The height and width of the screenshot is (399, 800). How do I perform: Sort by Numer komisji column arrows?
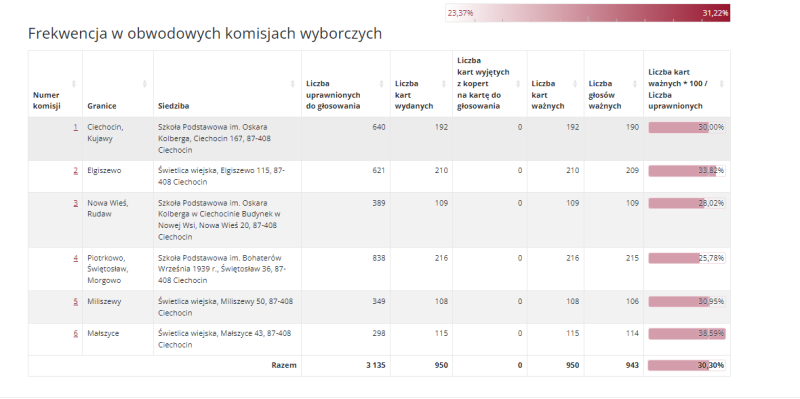(73, 84)
